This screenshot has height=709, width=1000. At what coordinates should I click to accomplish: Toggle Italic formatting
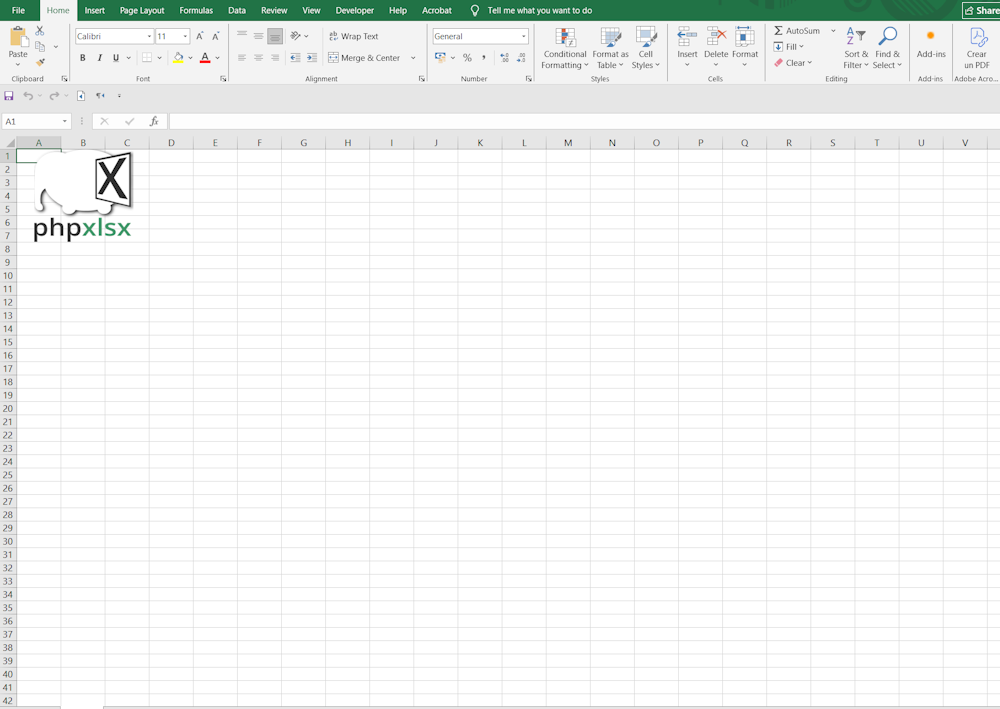coord(99,58)
